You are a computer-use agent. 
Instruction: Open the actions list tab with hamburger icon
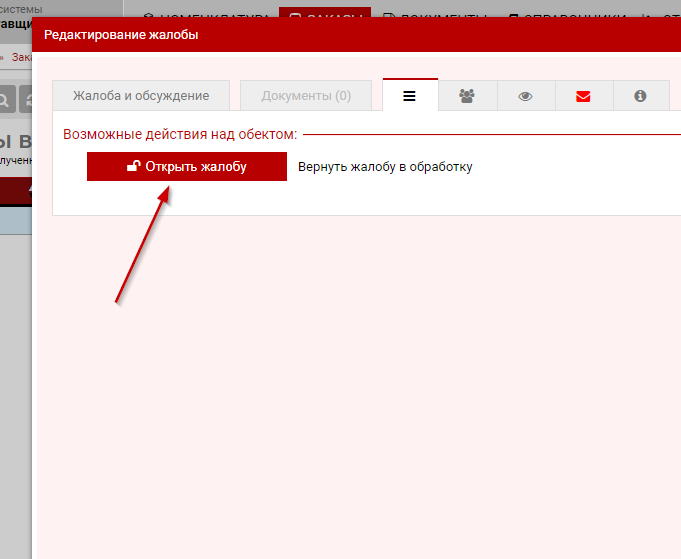[410, 95]
